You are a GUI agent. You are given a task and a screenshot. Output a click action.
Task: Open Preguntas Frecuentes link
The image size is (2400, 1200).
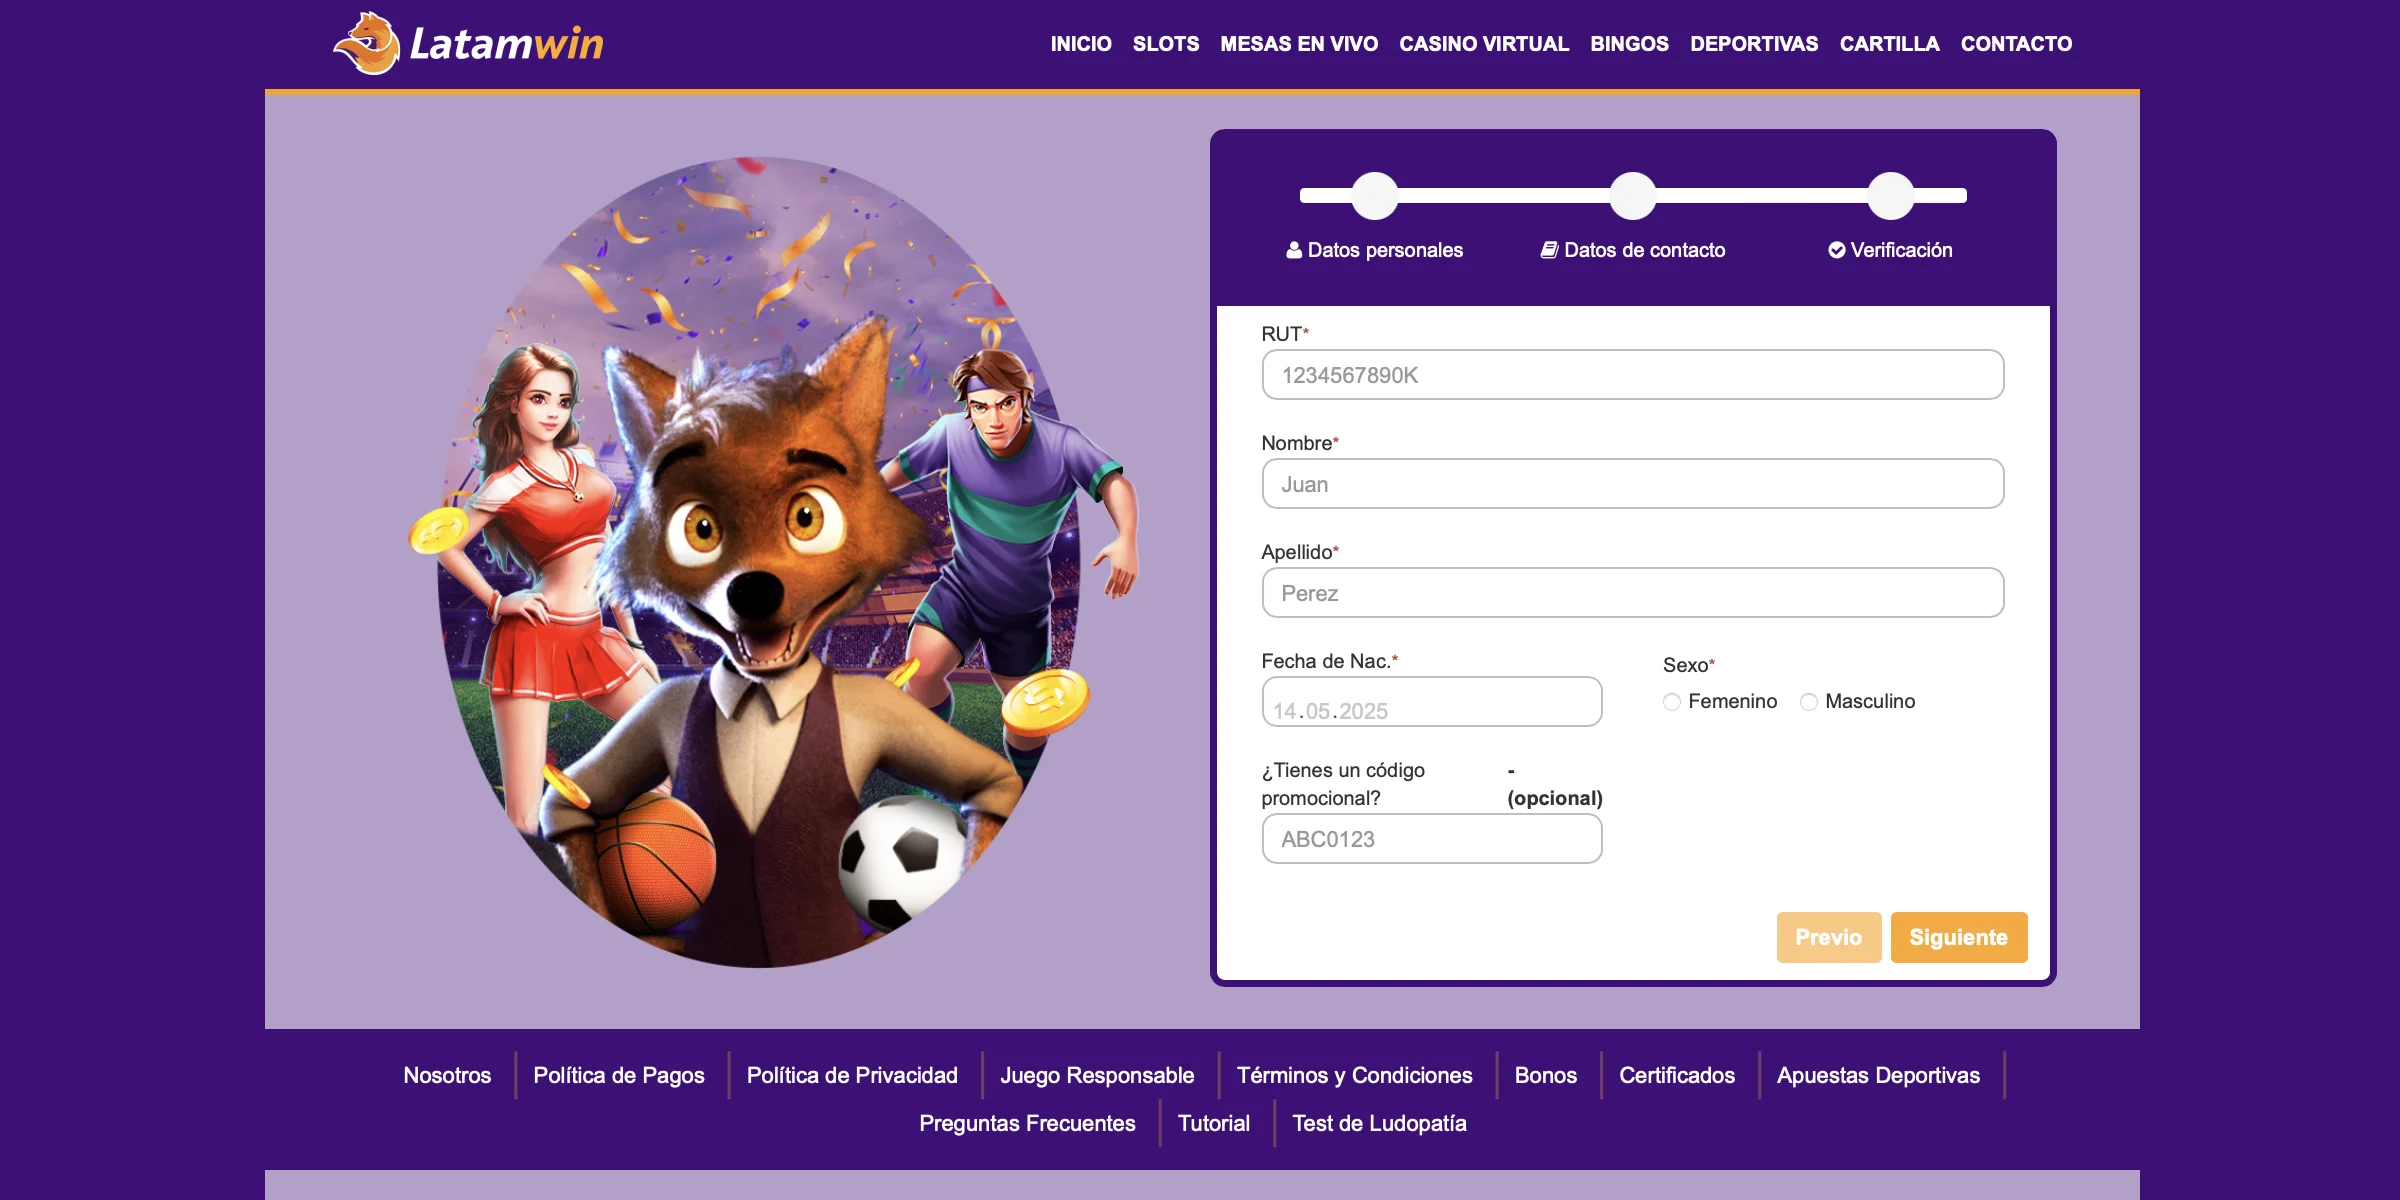point(1027,1123)
